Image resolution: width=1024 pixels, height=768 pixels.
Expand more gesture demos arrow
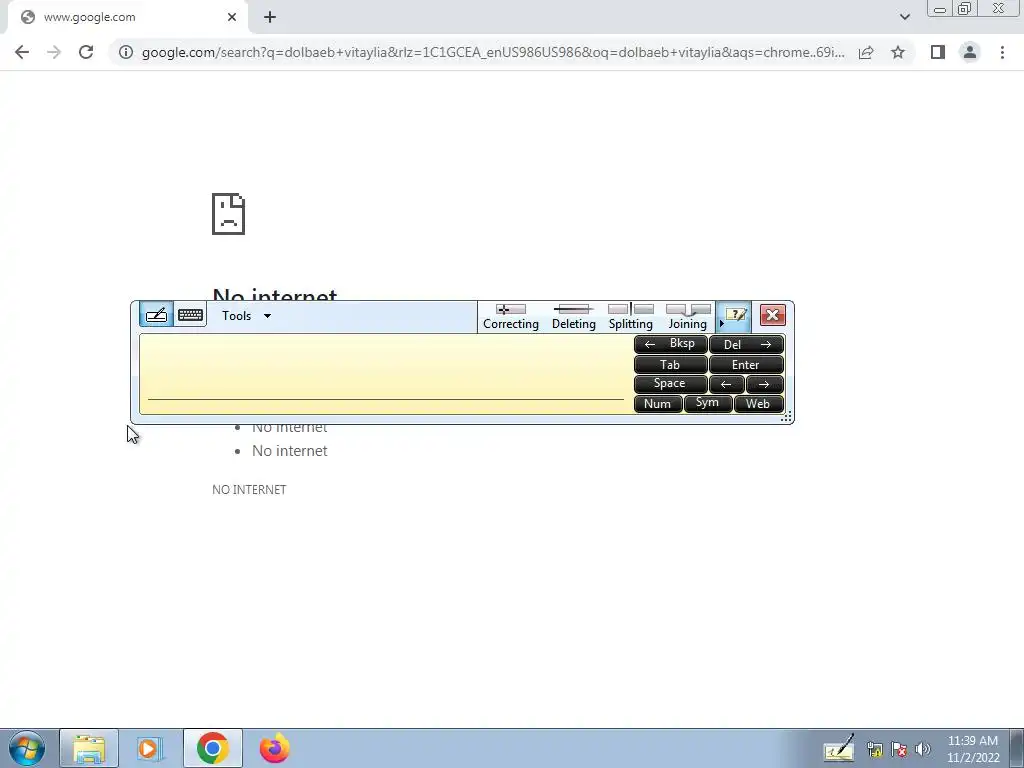(x=722, y=324)
